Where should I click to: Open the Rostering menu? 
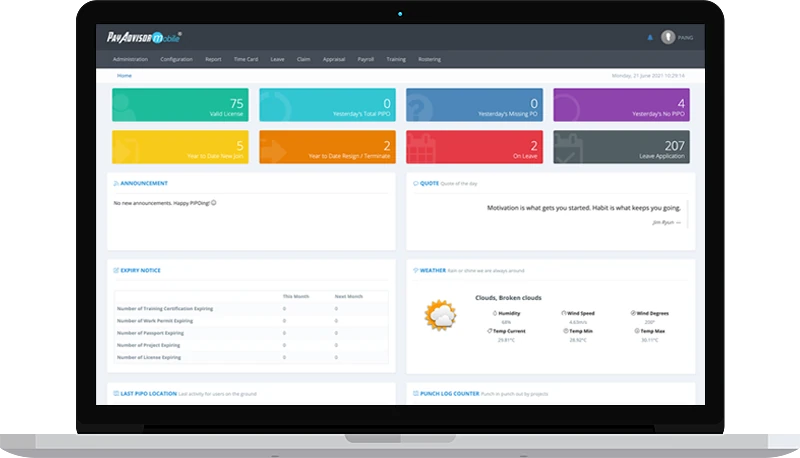(430, 59)
